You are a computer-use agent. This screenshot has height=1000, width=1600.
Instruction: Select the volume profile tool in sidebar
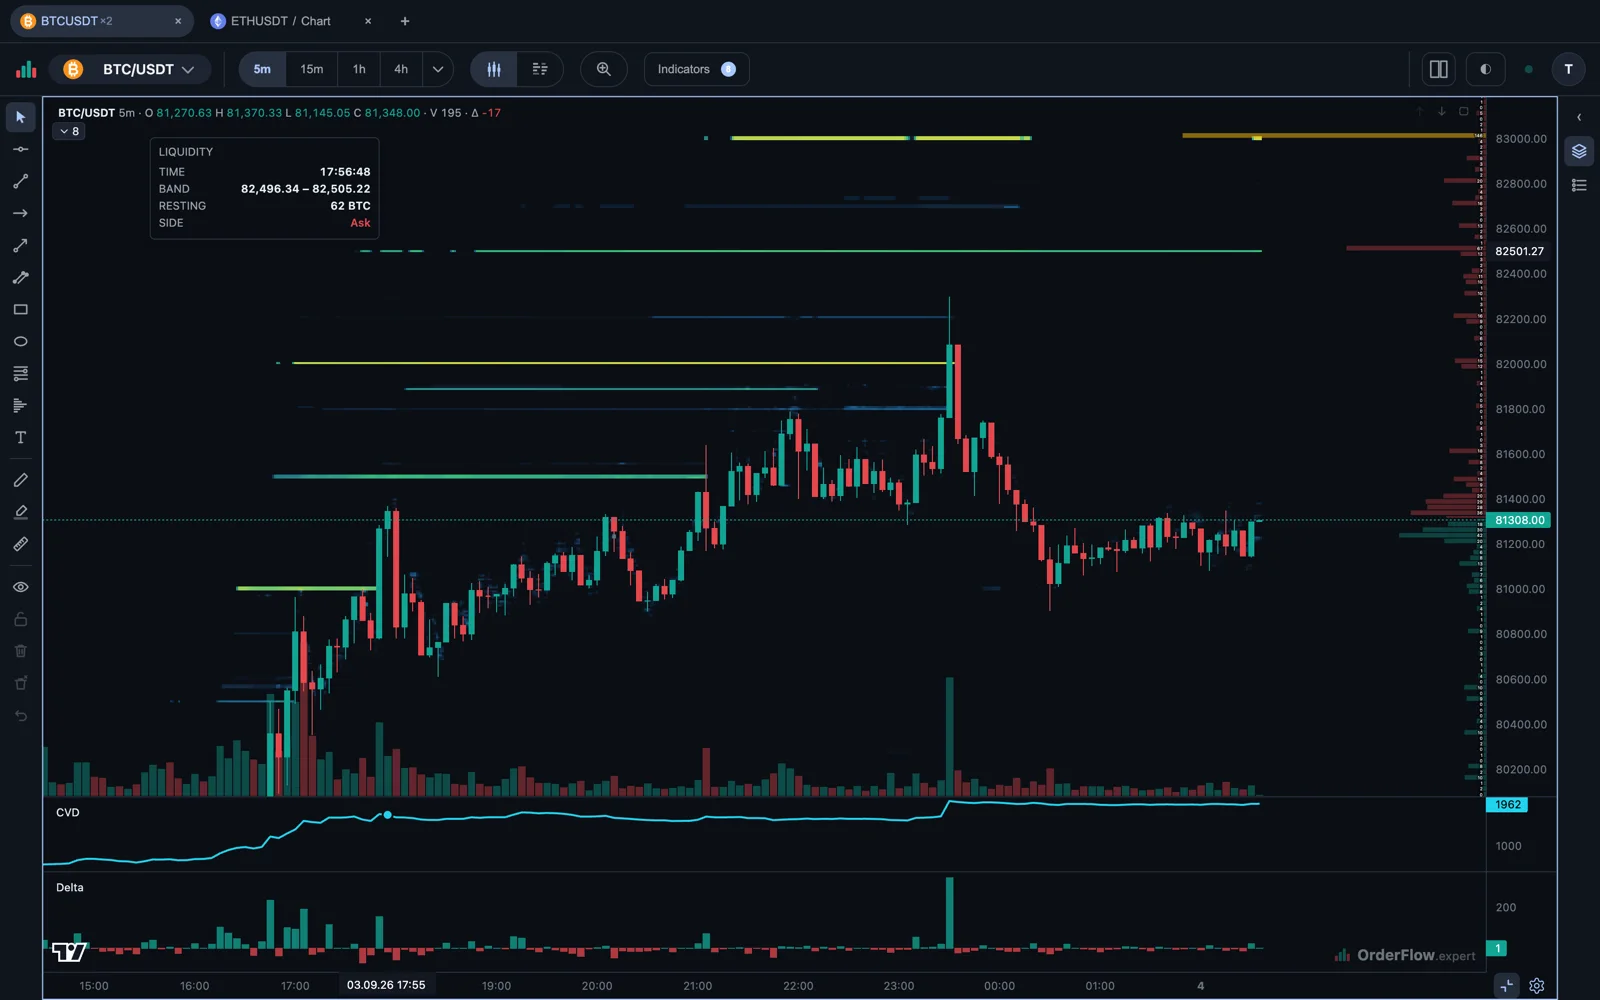click(20, 405)
